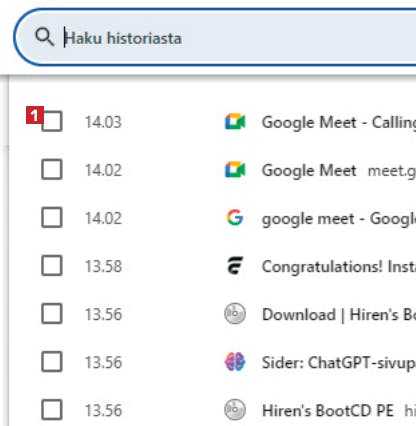The height and width of the screenshot is (426, 416).
Task: Open the Hiren's BootCD PE history link
Action: 328,410
